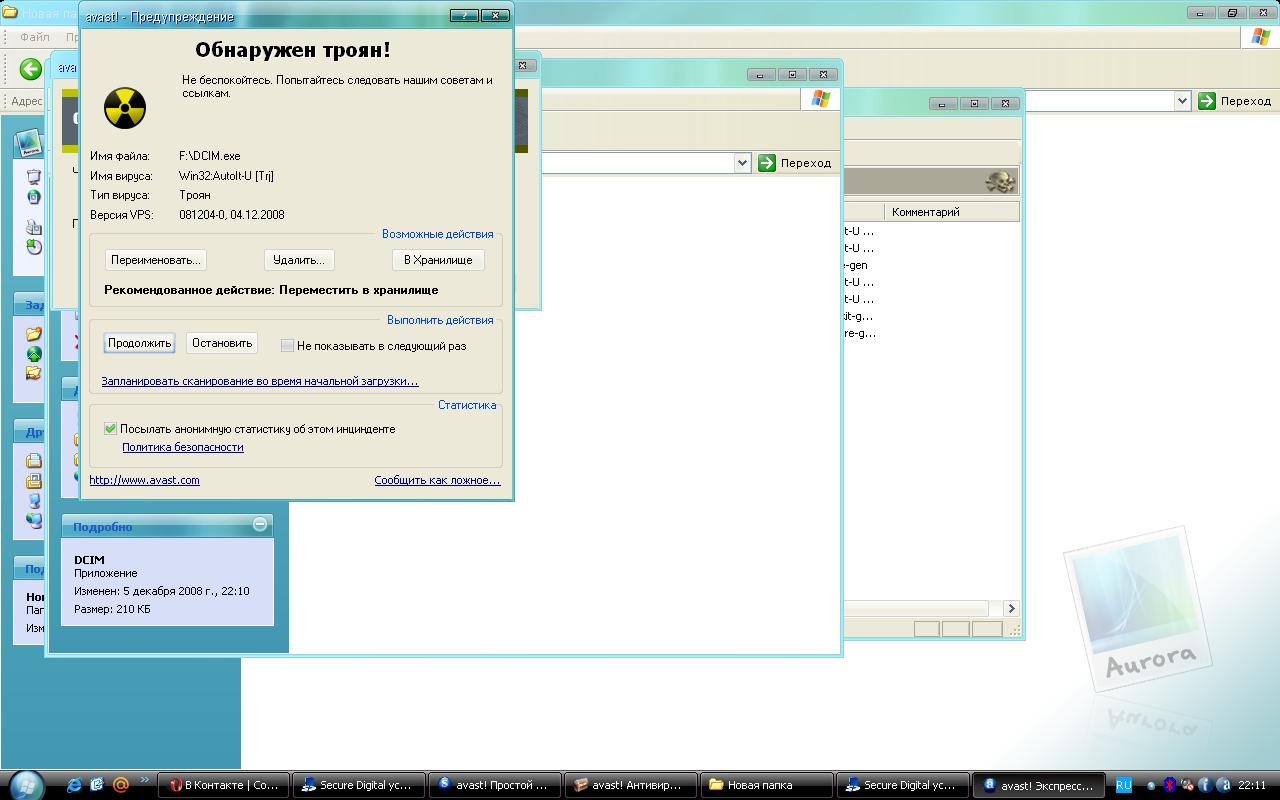Open 'Политика безопасности' link

[182, 447]
